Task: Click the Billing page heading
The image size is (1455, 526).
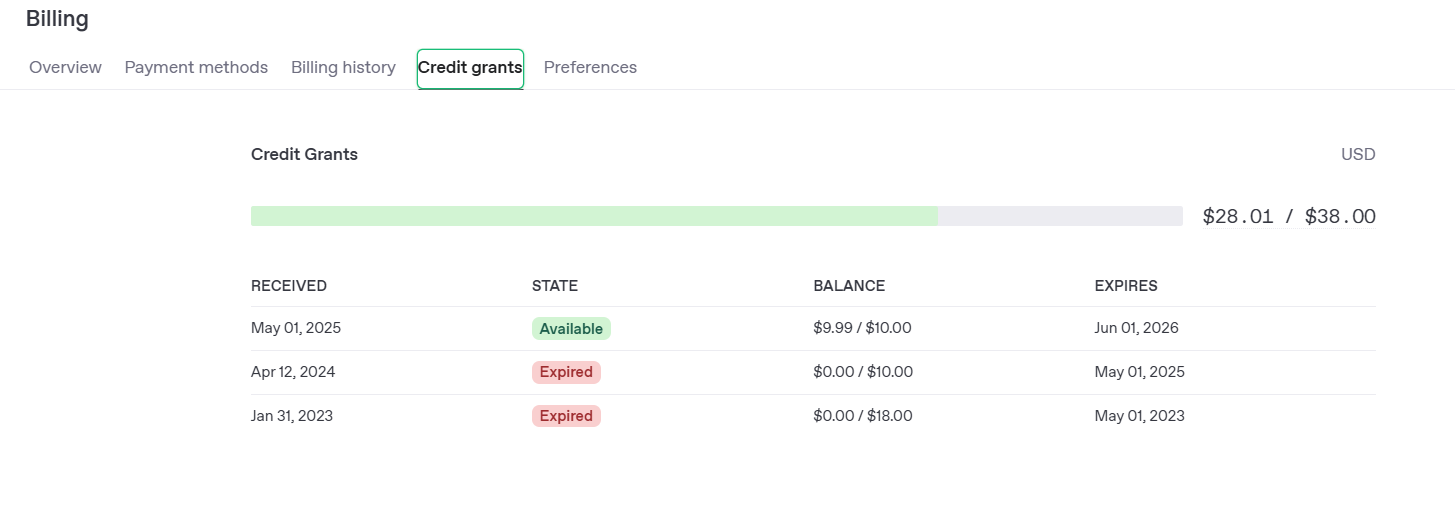Action: pyautogui.click(x=57, y=19)
